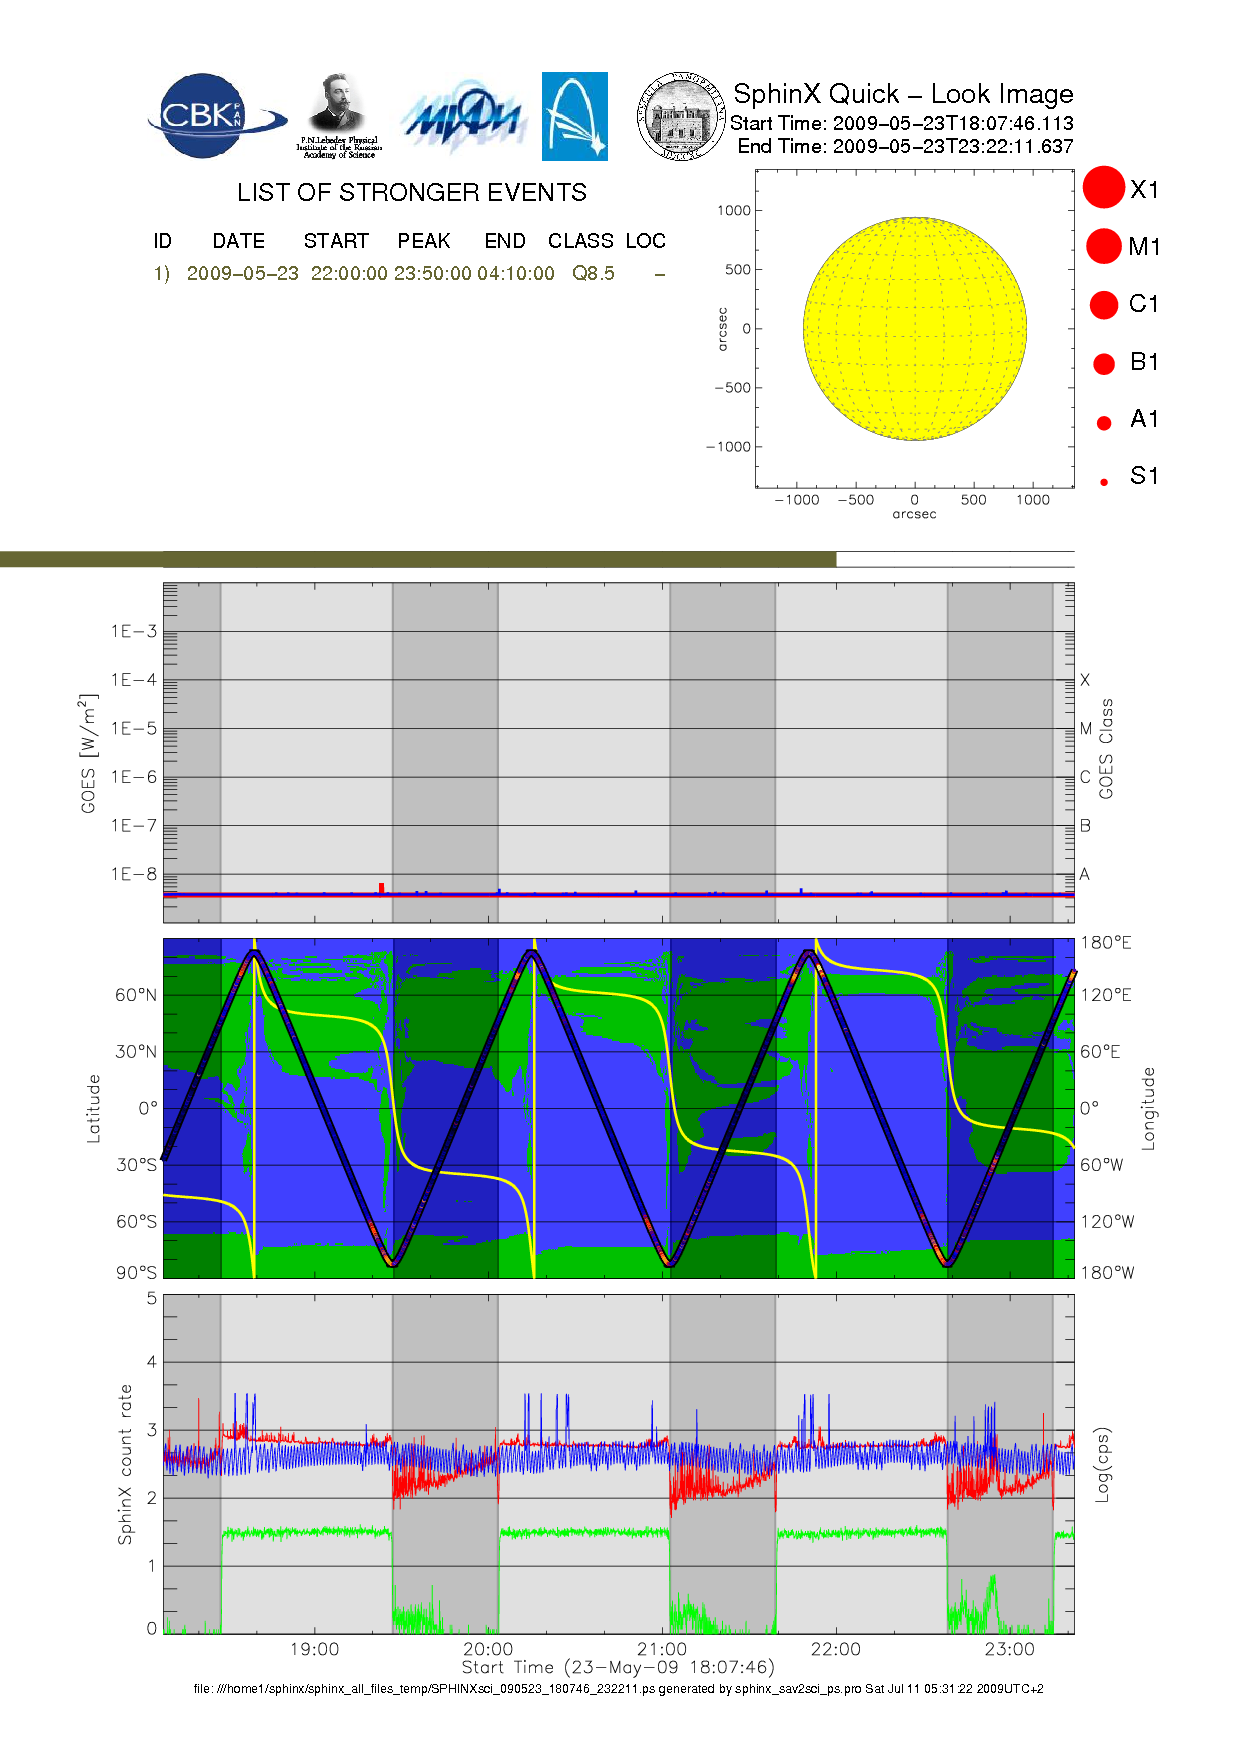This screenshot has width=1240, height=1754.
Task: Click the CLASS column header
Action: (580, 241)
